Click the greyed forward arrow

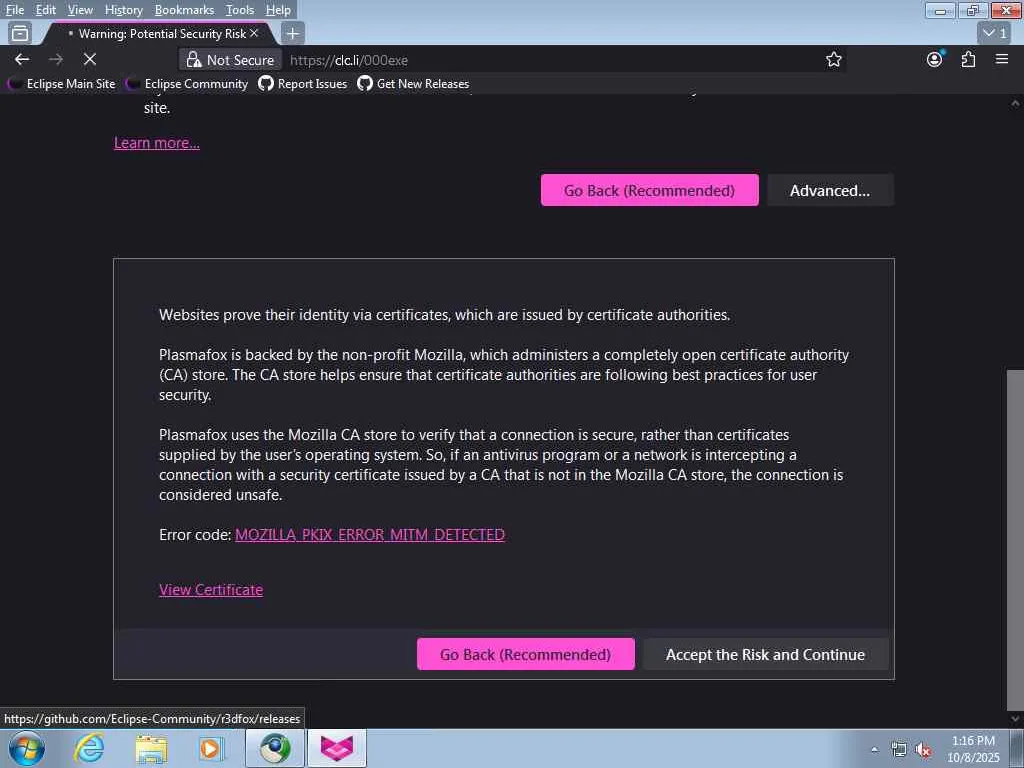coord(56,59)
